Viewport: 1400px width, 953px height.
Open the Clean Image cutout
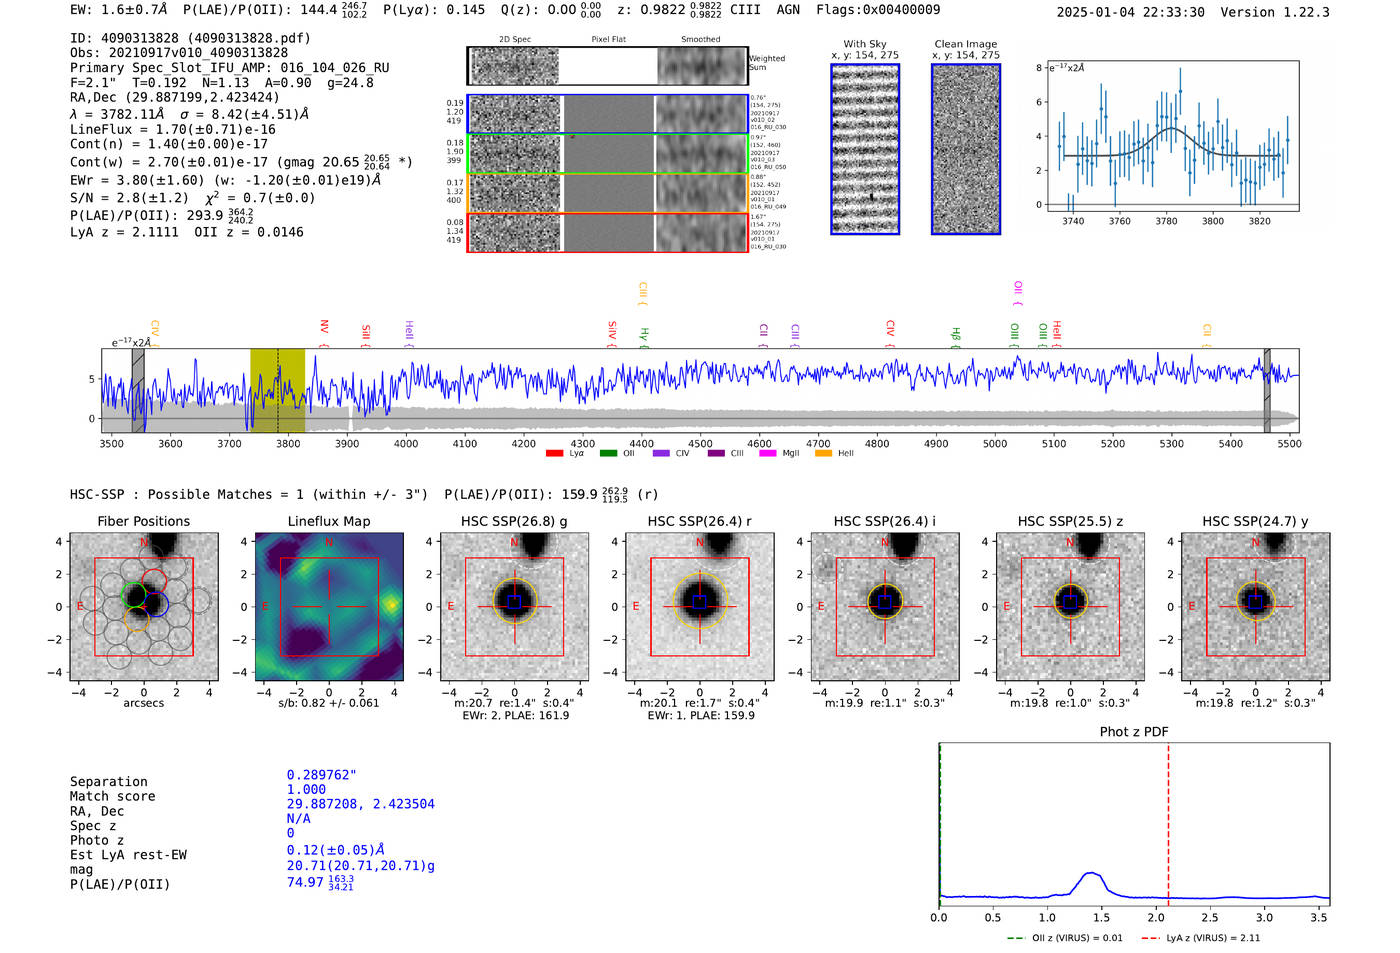[966, 149]
